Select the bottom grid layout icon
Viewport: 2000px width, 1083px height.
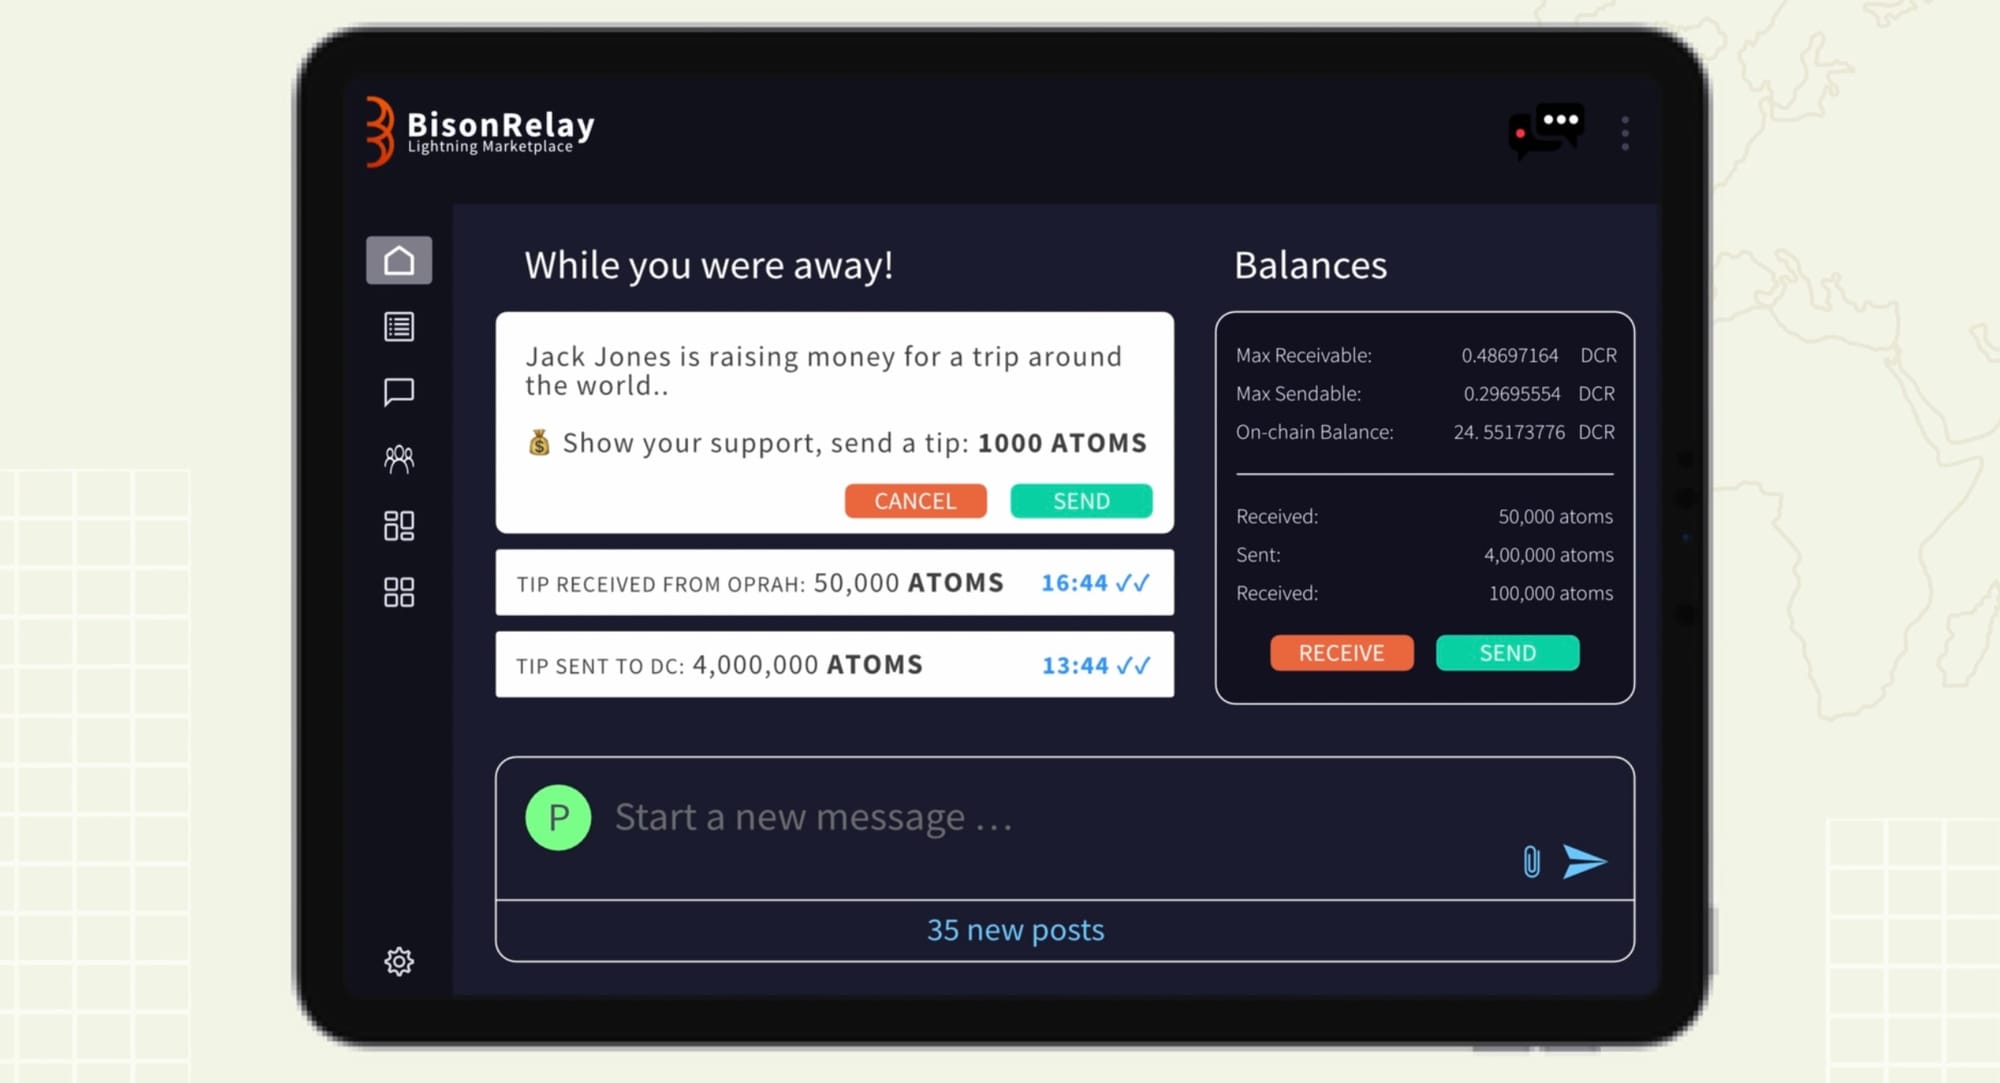click(x=397, y=592)
